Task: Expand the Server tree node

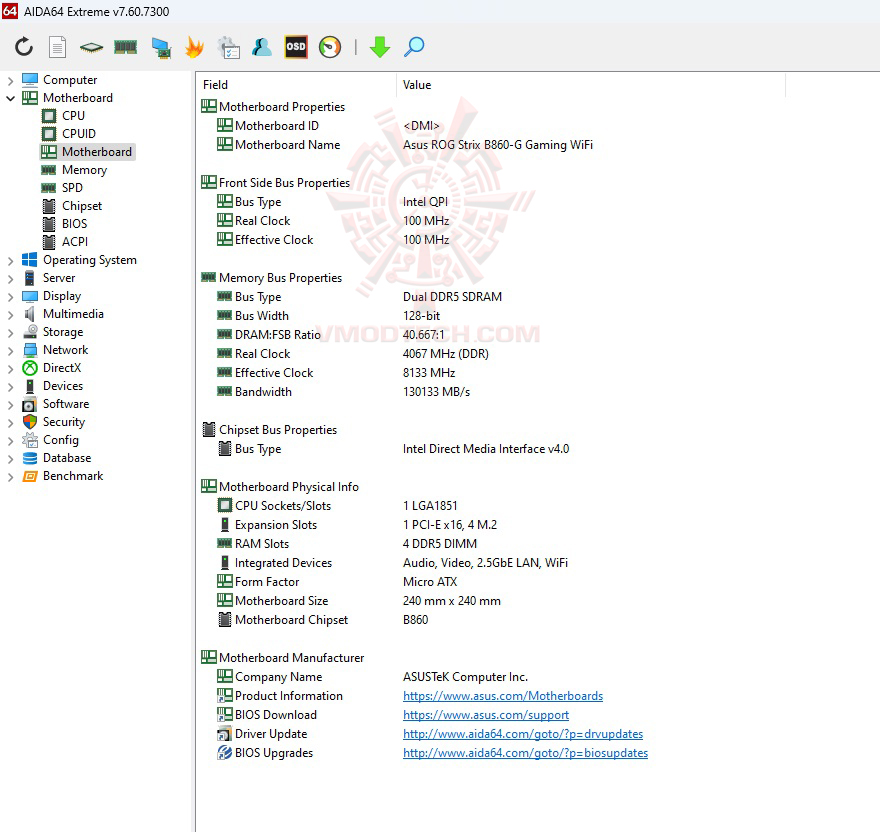Action: tap(10, 278)
